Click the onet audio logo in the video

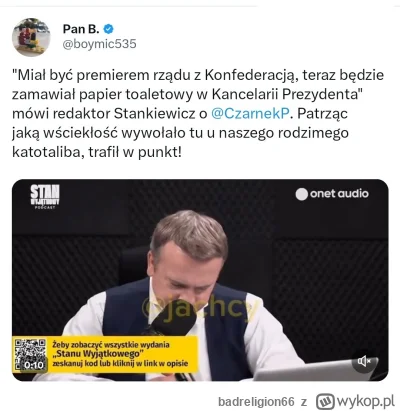(x=332, y=194)
